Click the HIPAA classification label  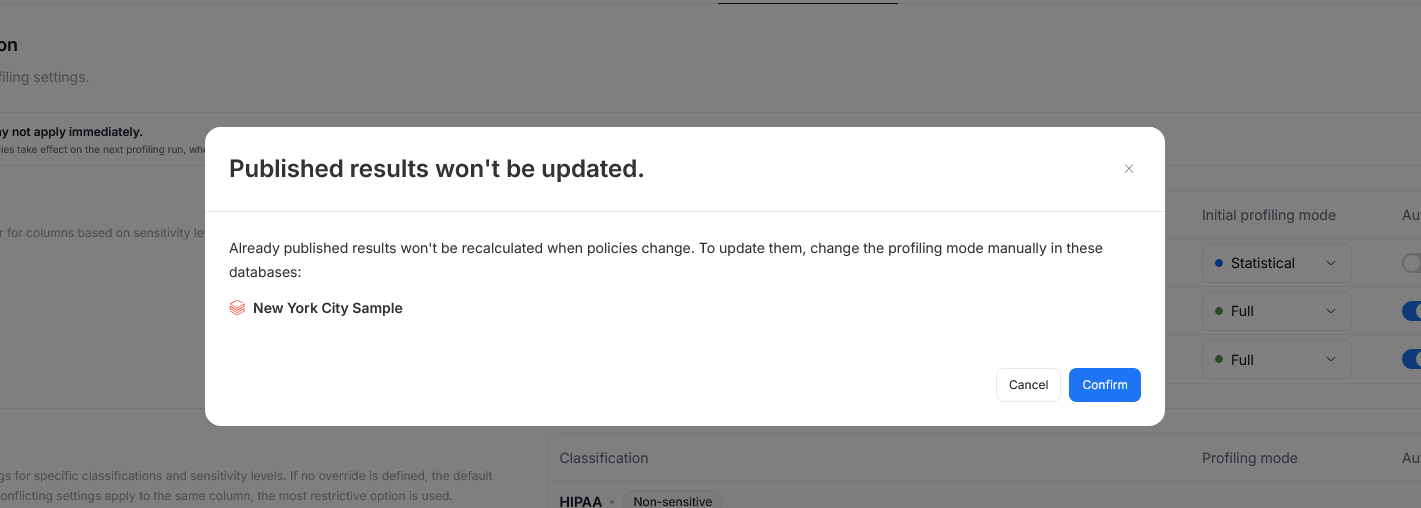click(x=580, y=501)
